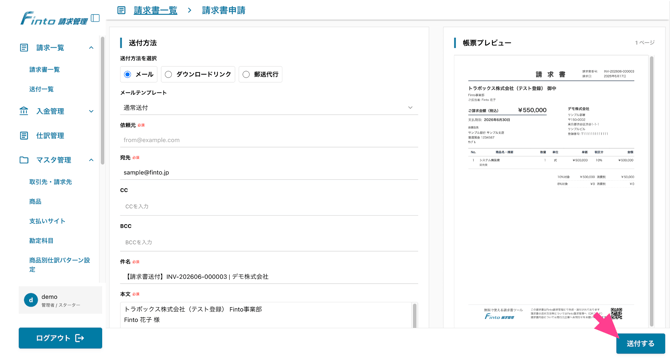Click the 本文 text area scrollbar

click(x=414, y=315)
